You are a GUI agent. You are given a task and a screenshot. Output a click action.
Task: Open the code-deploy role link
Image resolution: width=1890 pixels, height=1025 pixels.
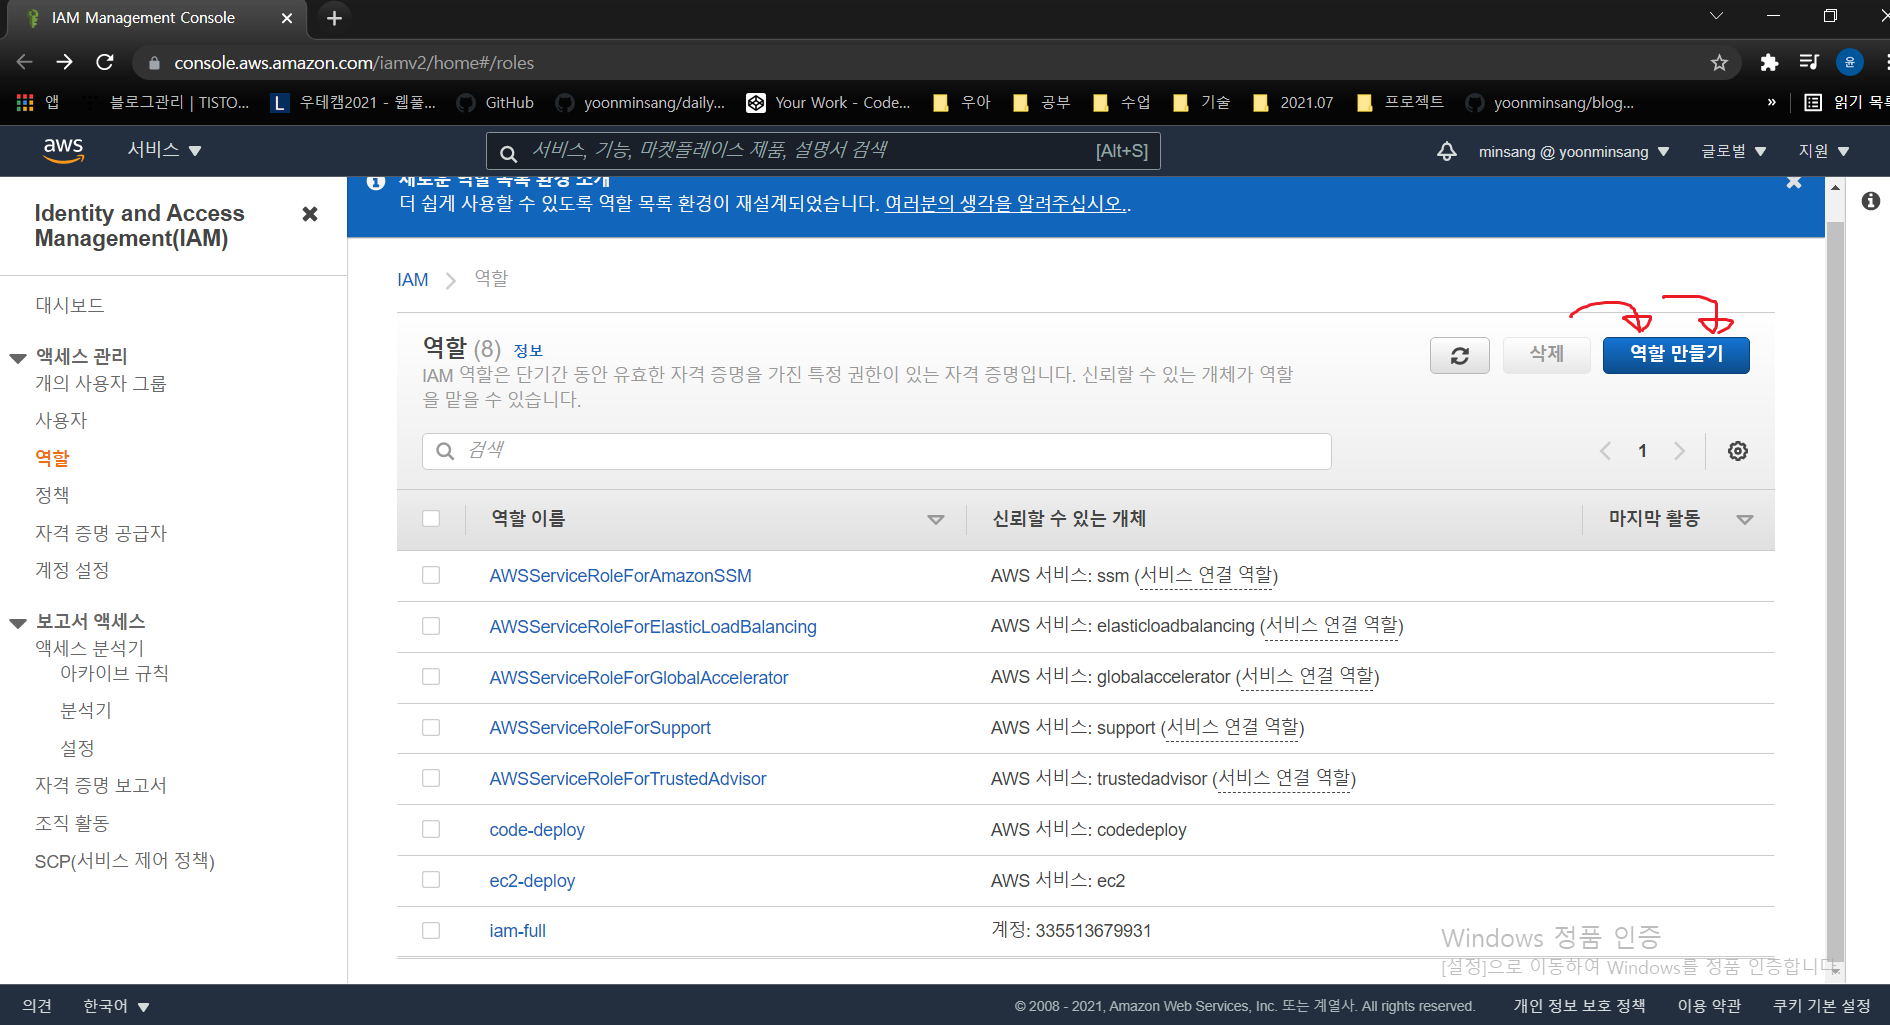(x=537, y=830)
